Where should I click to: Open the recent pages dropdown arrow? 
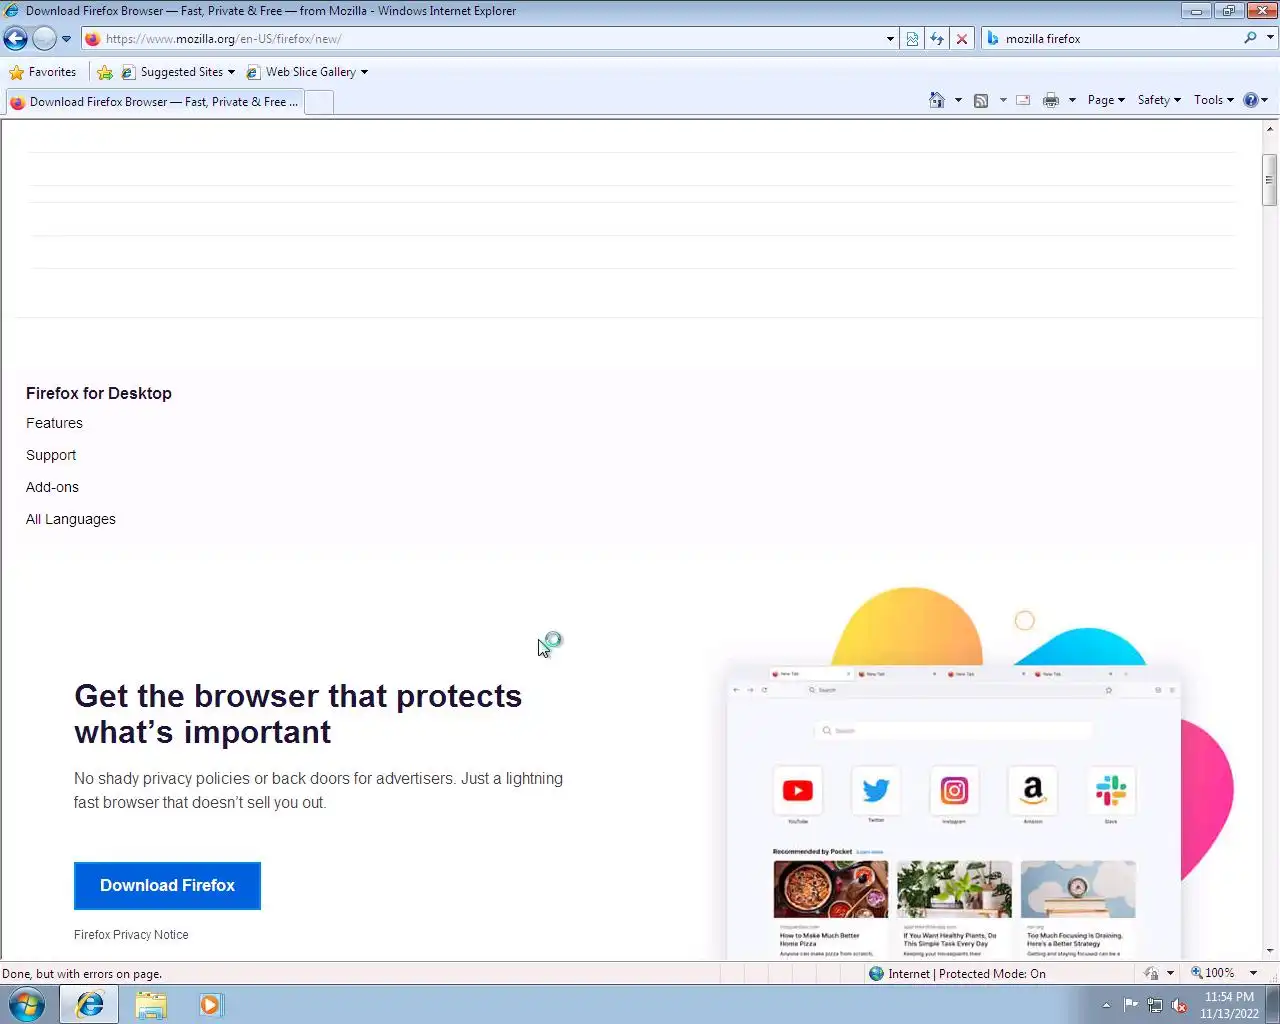pos(66,39)
